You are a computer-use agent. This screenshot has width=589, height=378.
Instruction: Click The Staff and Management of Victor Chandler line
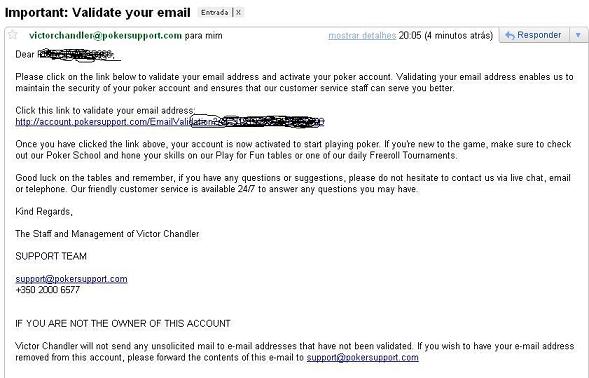tap(107, 234)
